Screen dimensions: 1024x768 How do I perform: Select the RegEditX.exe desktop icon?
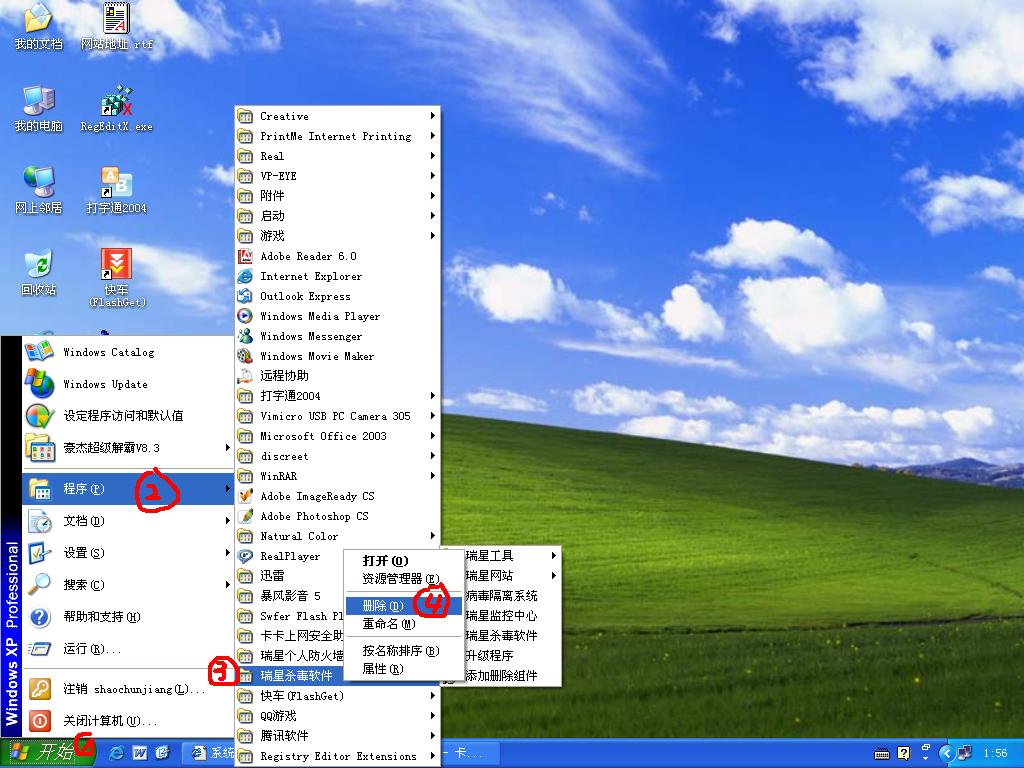pyautogui.click(x=116, y=108)
